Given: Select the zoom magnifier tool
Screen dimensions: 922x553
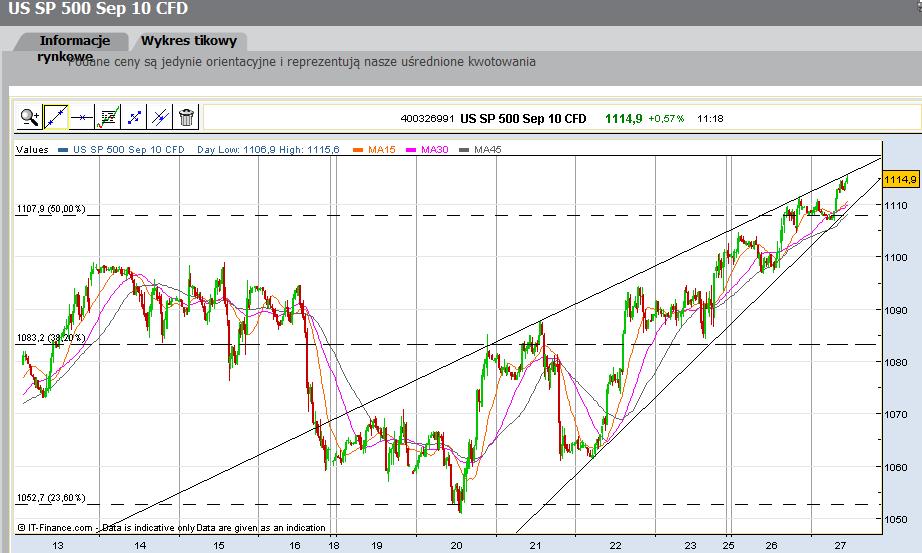Looking at the screenshot, I should pyautogui.click(x=29, y=117).
